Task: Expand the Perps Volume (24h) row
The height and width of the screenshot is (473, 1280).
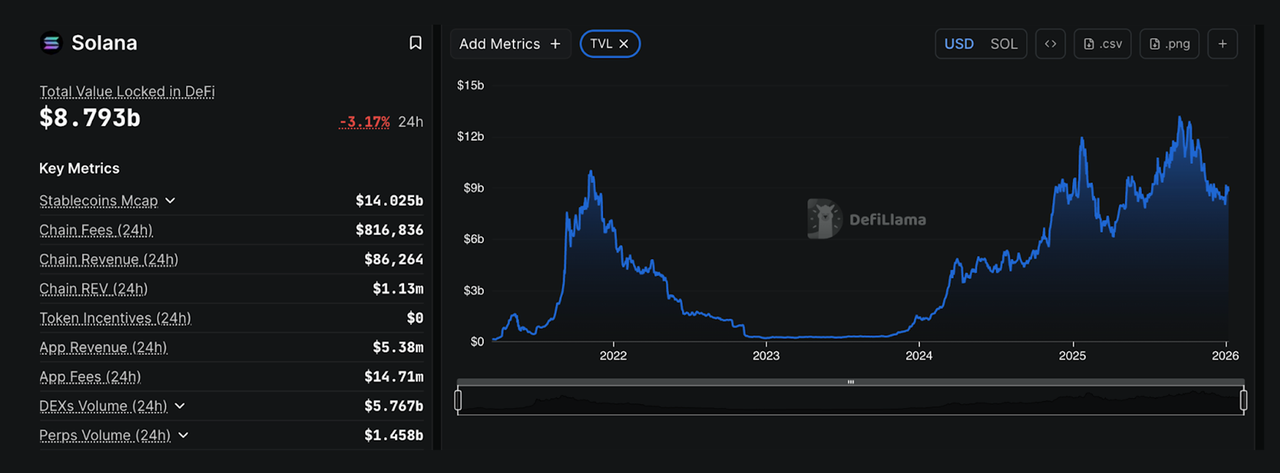Action: click(183, 435)
